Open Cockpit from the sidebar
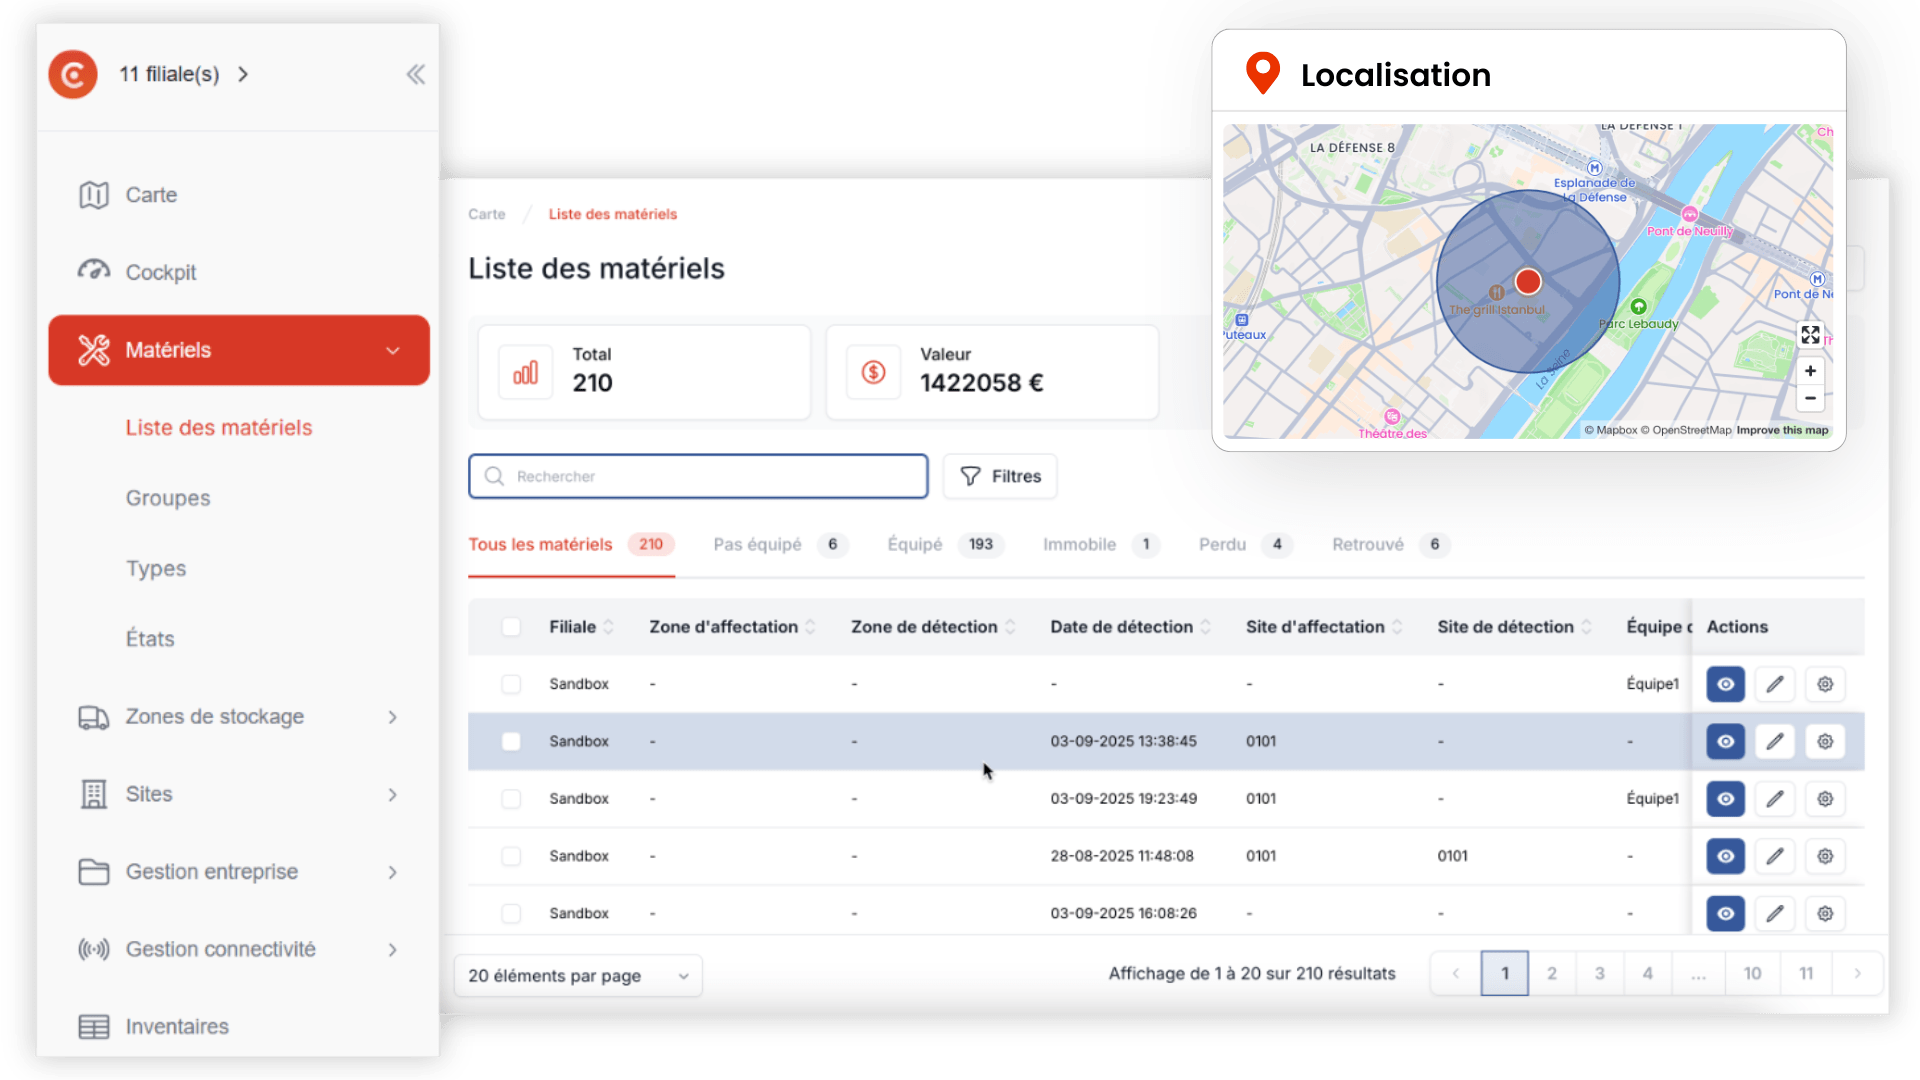This screenshot has height=1080, width=1920. pos(160,272)
